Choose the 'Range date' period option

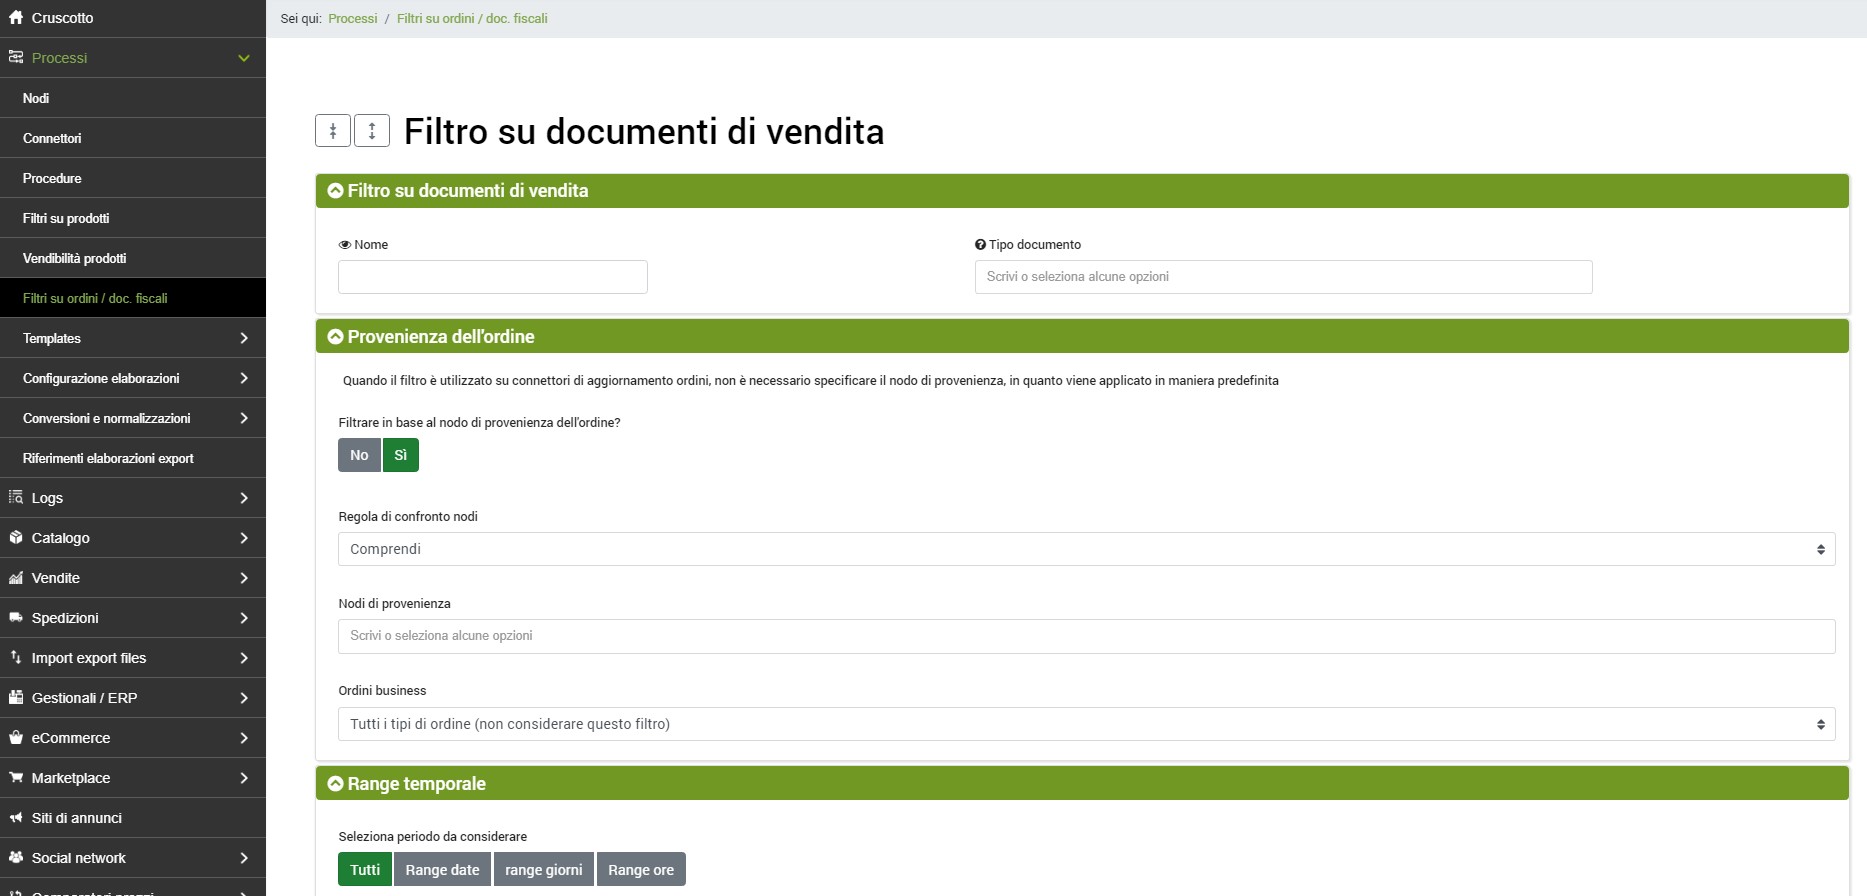442,870
